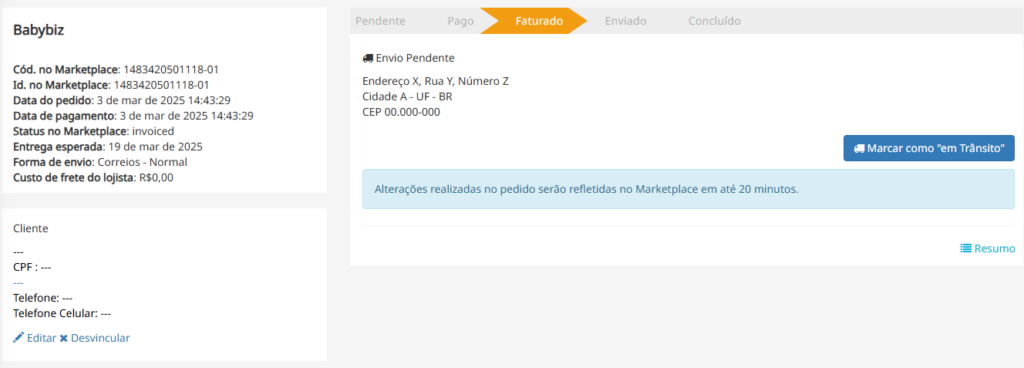The image size is (1024, 368).
Task: Click the CEP 00.000-000 address line
Action: [401, 112]
